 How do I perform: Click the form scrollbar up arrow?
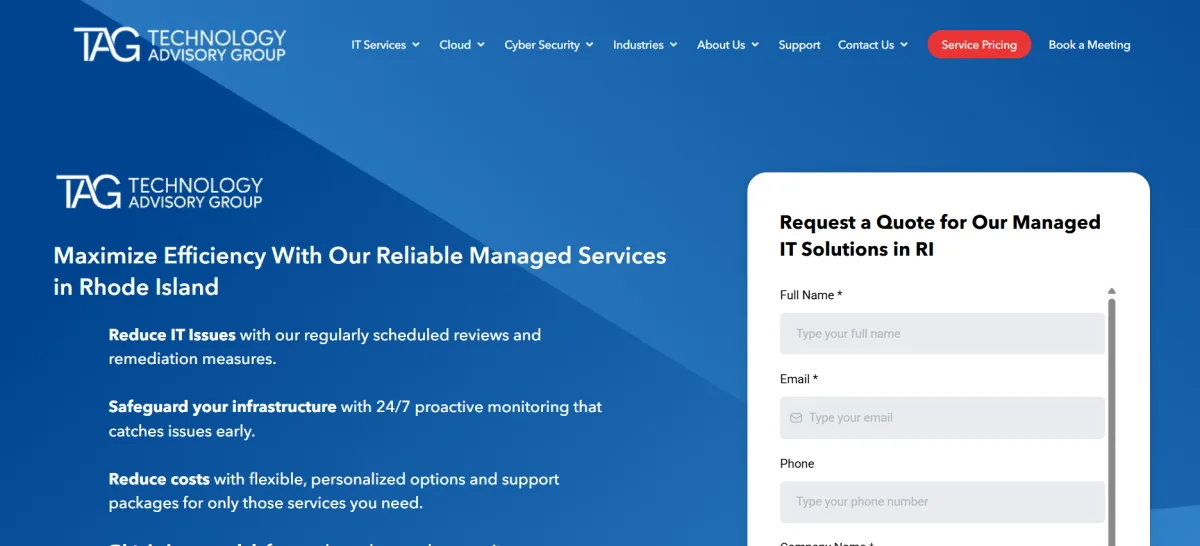tap(1111, 291)
